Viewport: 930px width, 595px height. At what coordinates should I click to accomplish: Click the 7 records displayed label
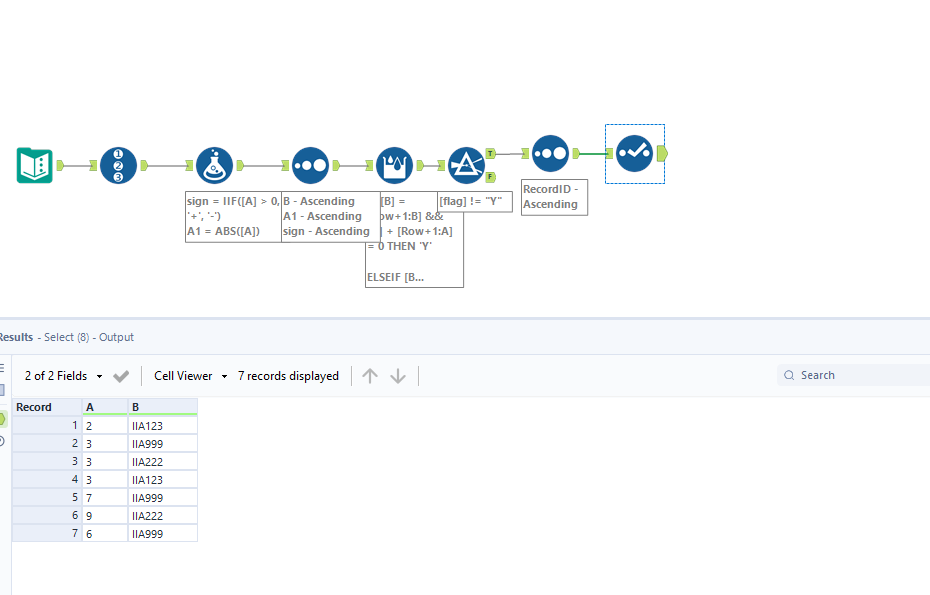point(288,376)
